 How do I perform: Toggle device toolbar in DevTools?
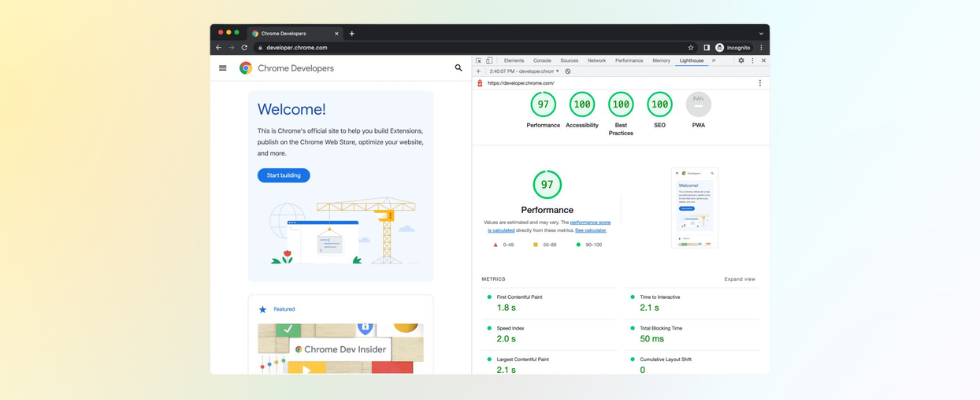pos(489,61)
